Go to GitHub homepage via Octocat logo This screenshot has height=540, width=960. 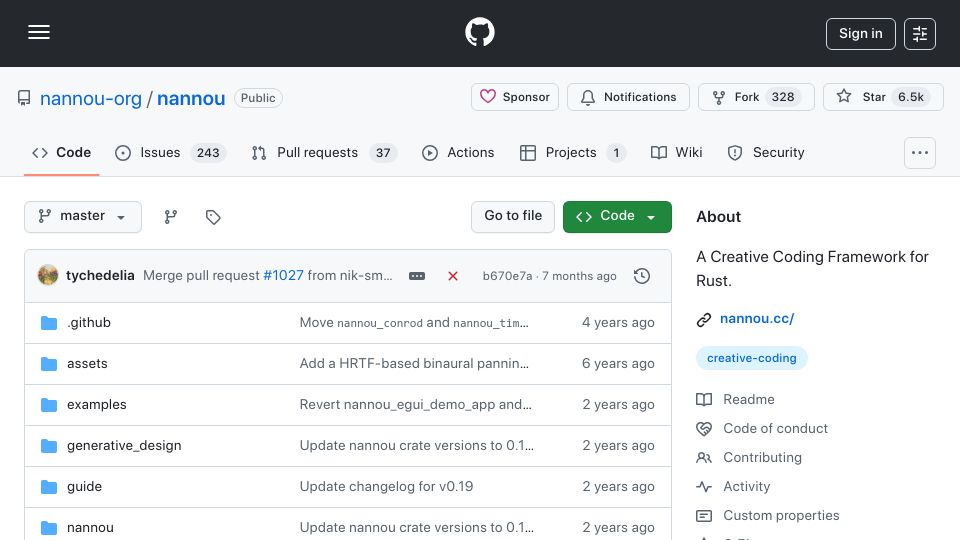479,32
